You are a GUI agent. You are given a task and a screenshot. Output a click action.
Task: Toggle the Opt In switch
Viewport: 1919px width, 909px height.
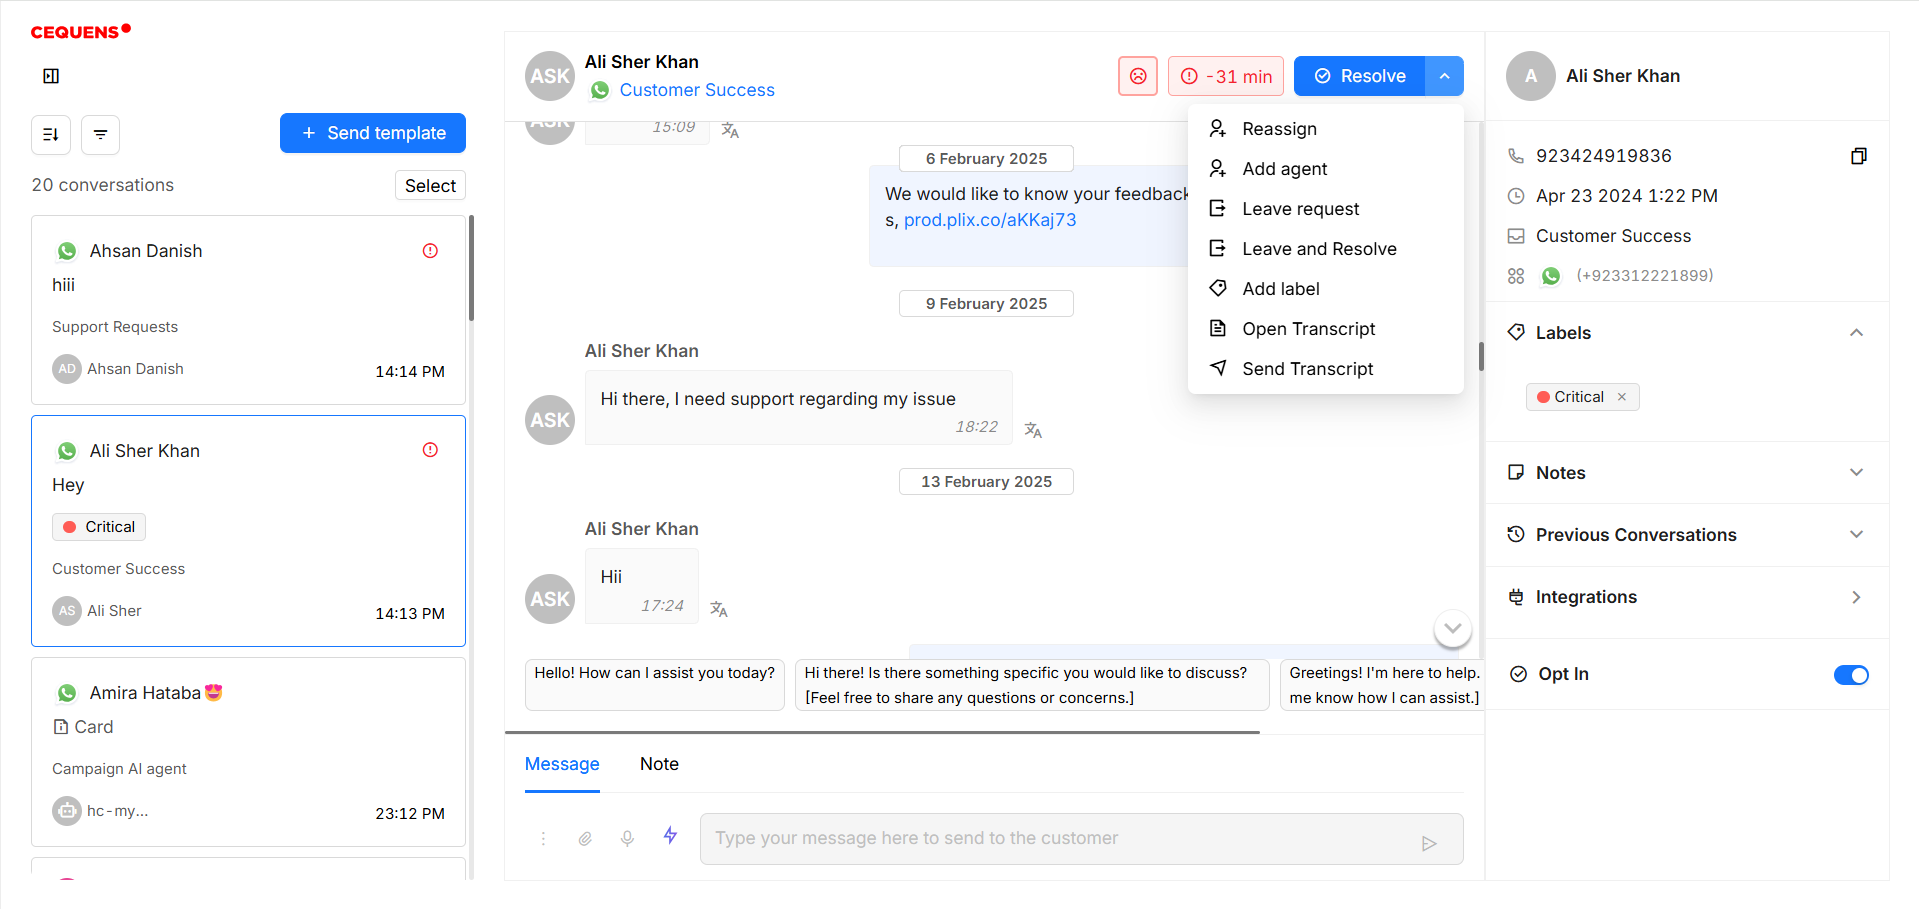click(1851, 675)
